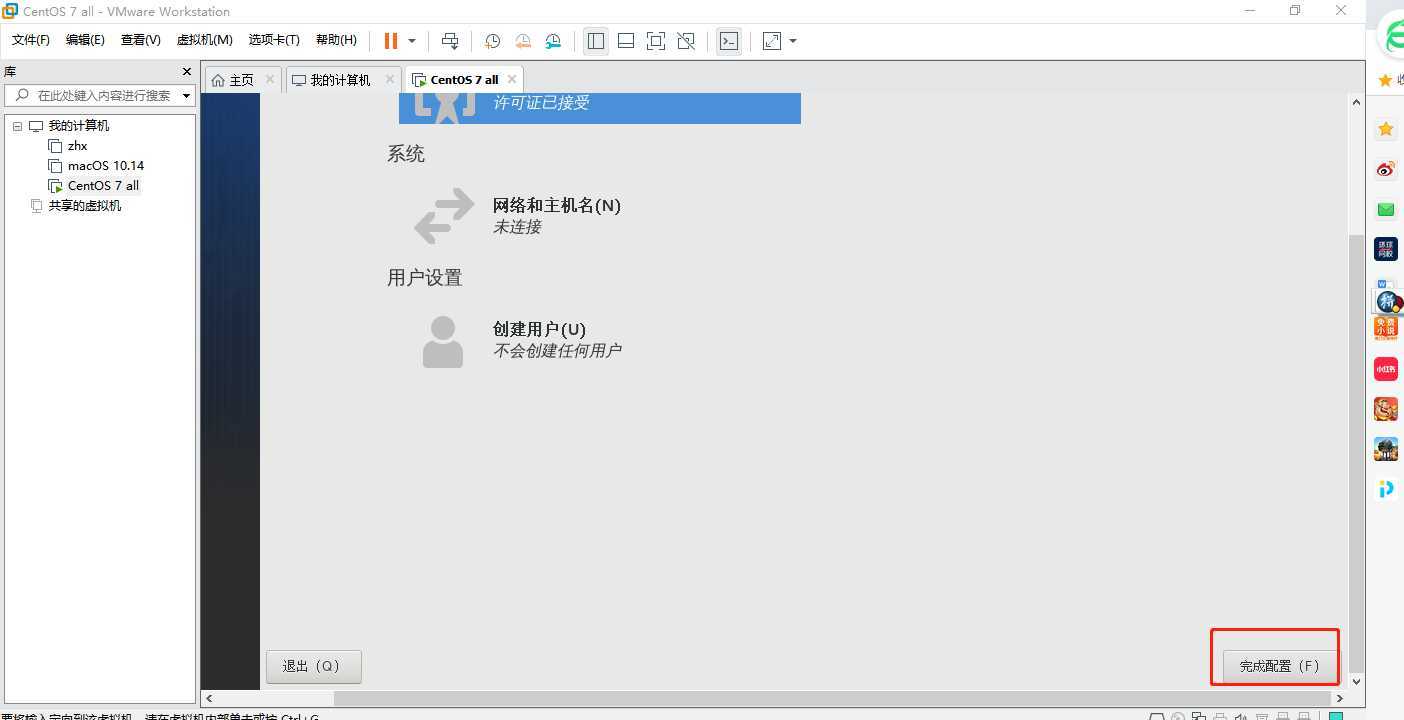Open the Weibo icon in browser sidebar

point(1386,169)
